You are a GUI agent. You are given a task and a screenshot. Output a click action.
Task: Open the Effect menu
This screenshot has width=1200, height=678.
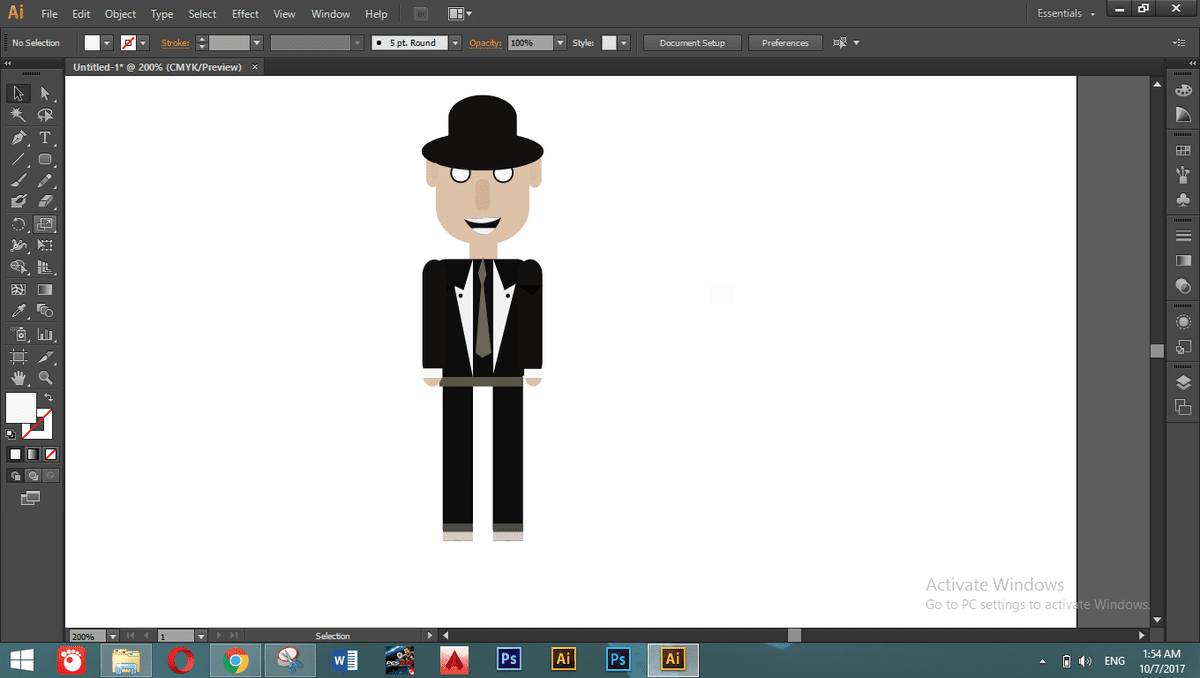click(245, 14)
